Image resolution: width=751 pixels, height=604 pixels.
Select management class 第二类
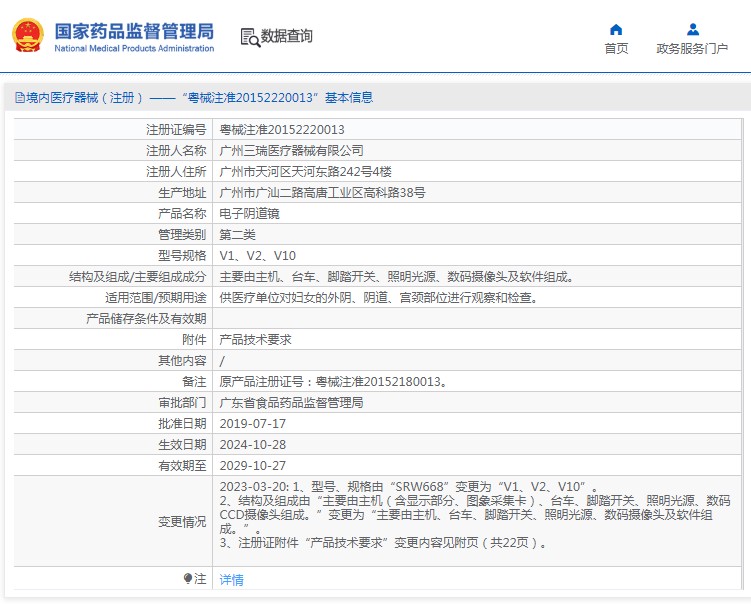click(x=238, y=235)
